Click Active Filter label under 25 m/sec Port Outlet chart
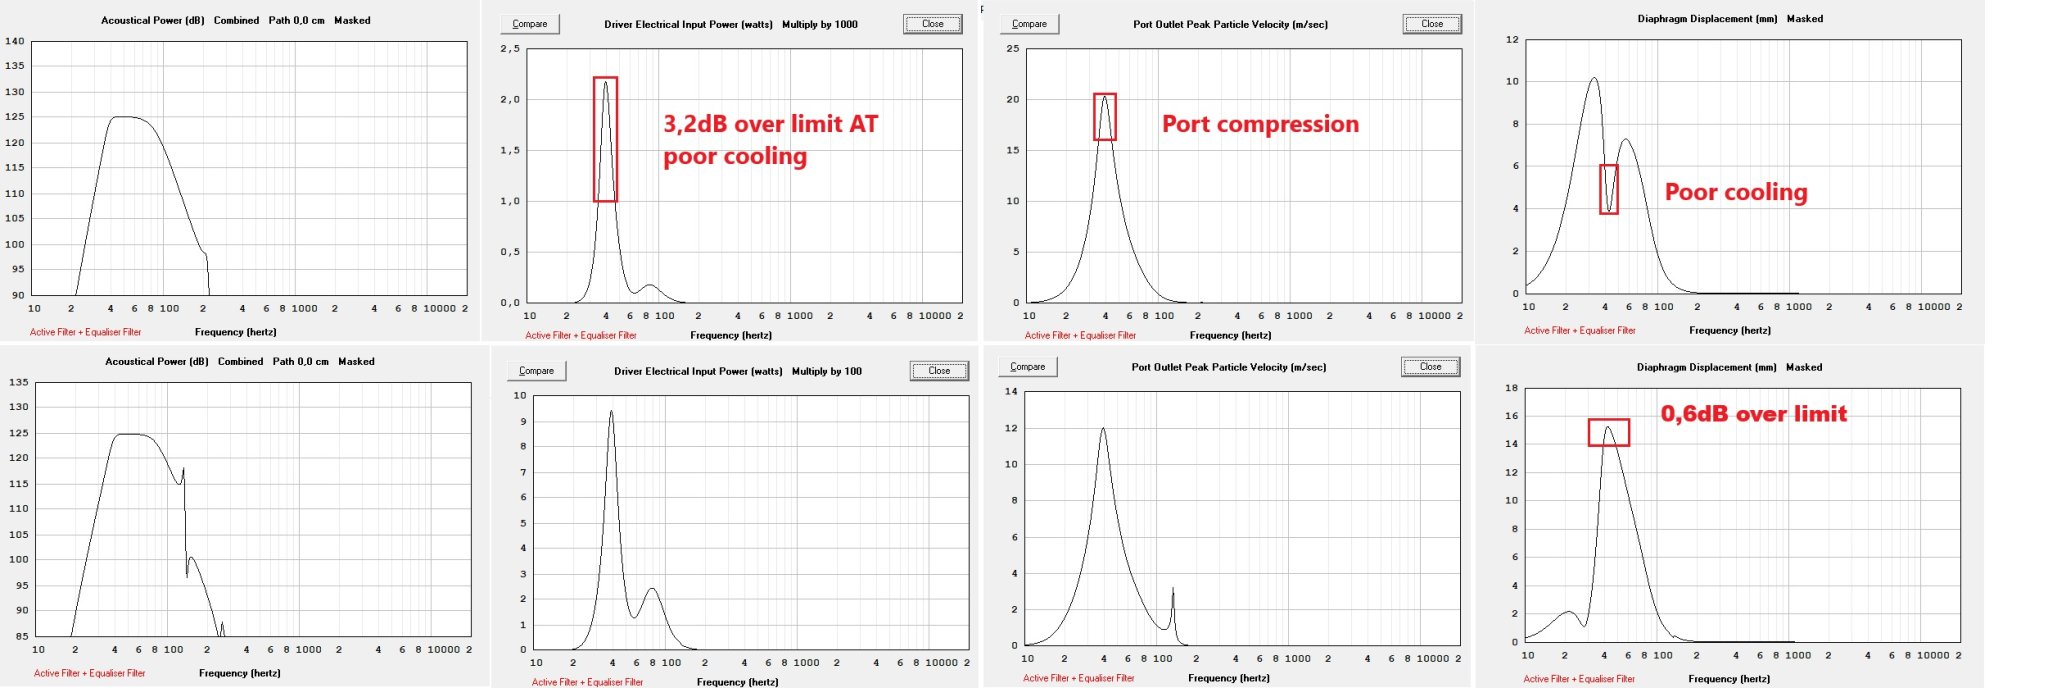 tap(1080, 335)
